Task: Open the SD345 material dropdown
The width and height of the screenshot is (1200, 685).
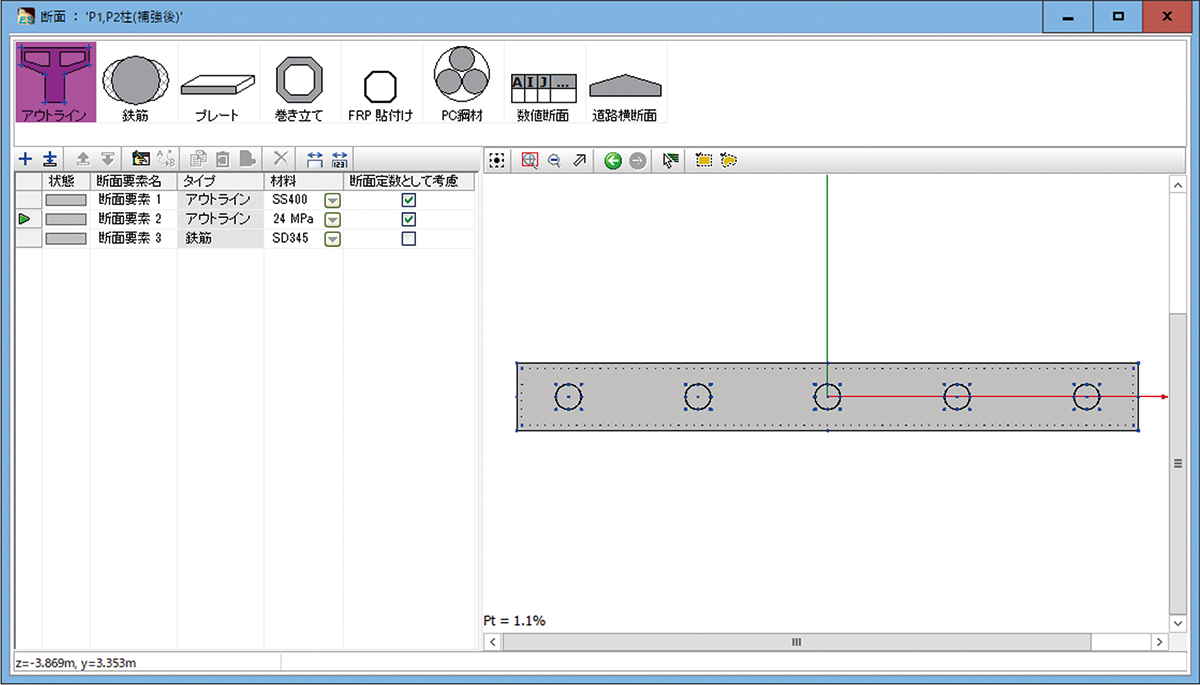Action: (332, 238)
